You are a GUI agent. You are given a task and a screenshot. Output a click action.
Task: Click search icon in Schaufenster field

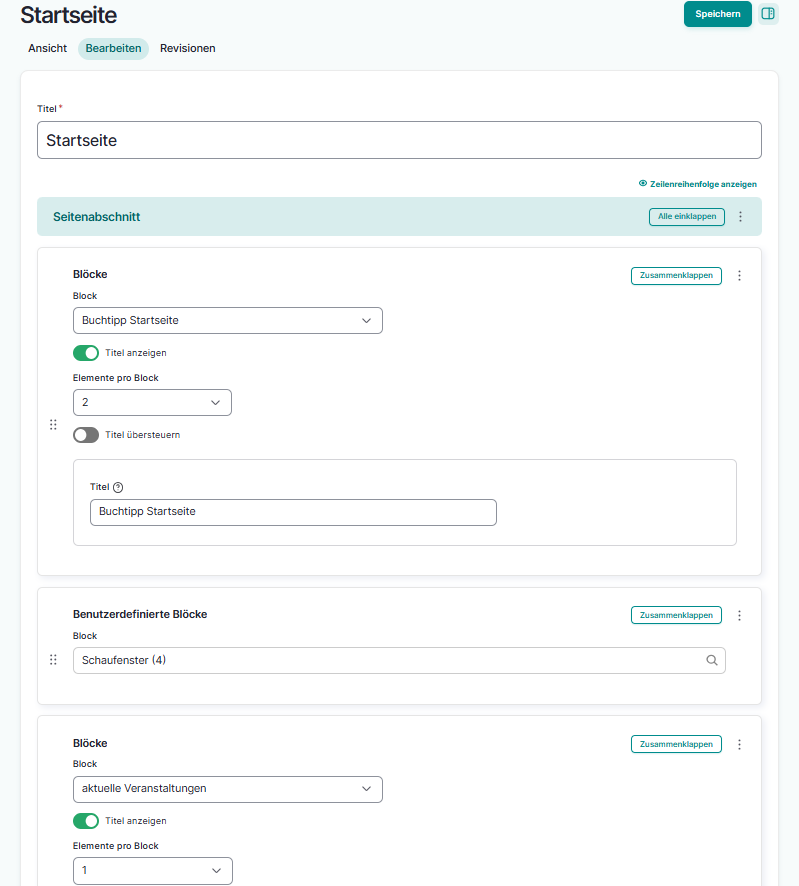click(x=712, y=660)
